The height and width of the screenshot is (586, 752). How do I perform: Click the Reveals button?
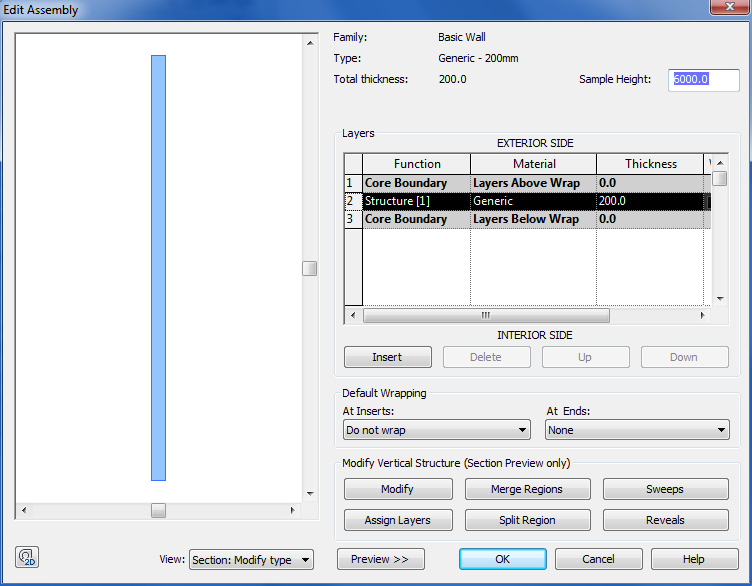665,520
